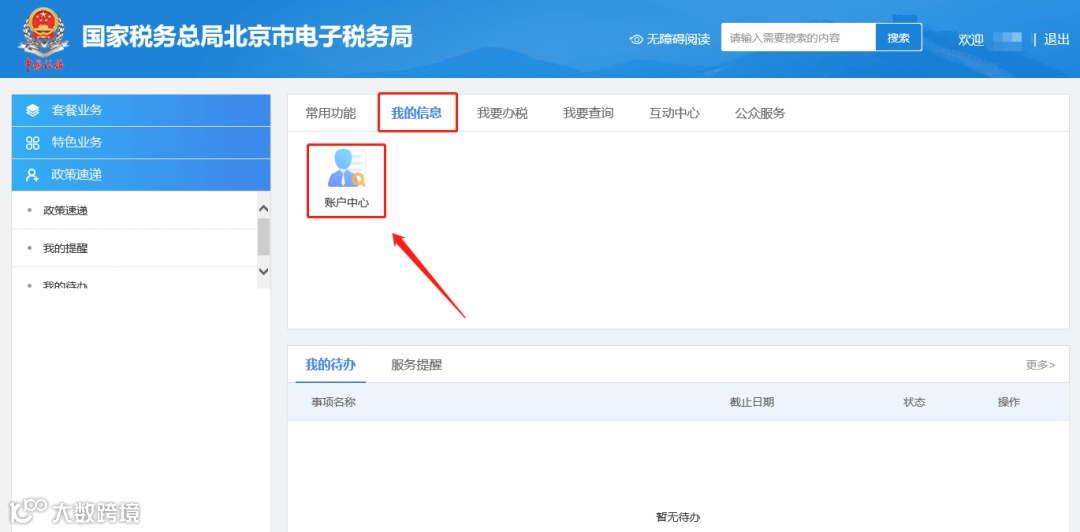
Task: Click the 事项名称 column header
Action: (333, 402)
